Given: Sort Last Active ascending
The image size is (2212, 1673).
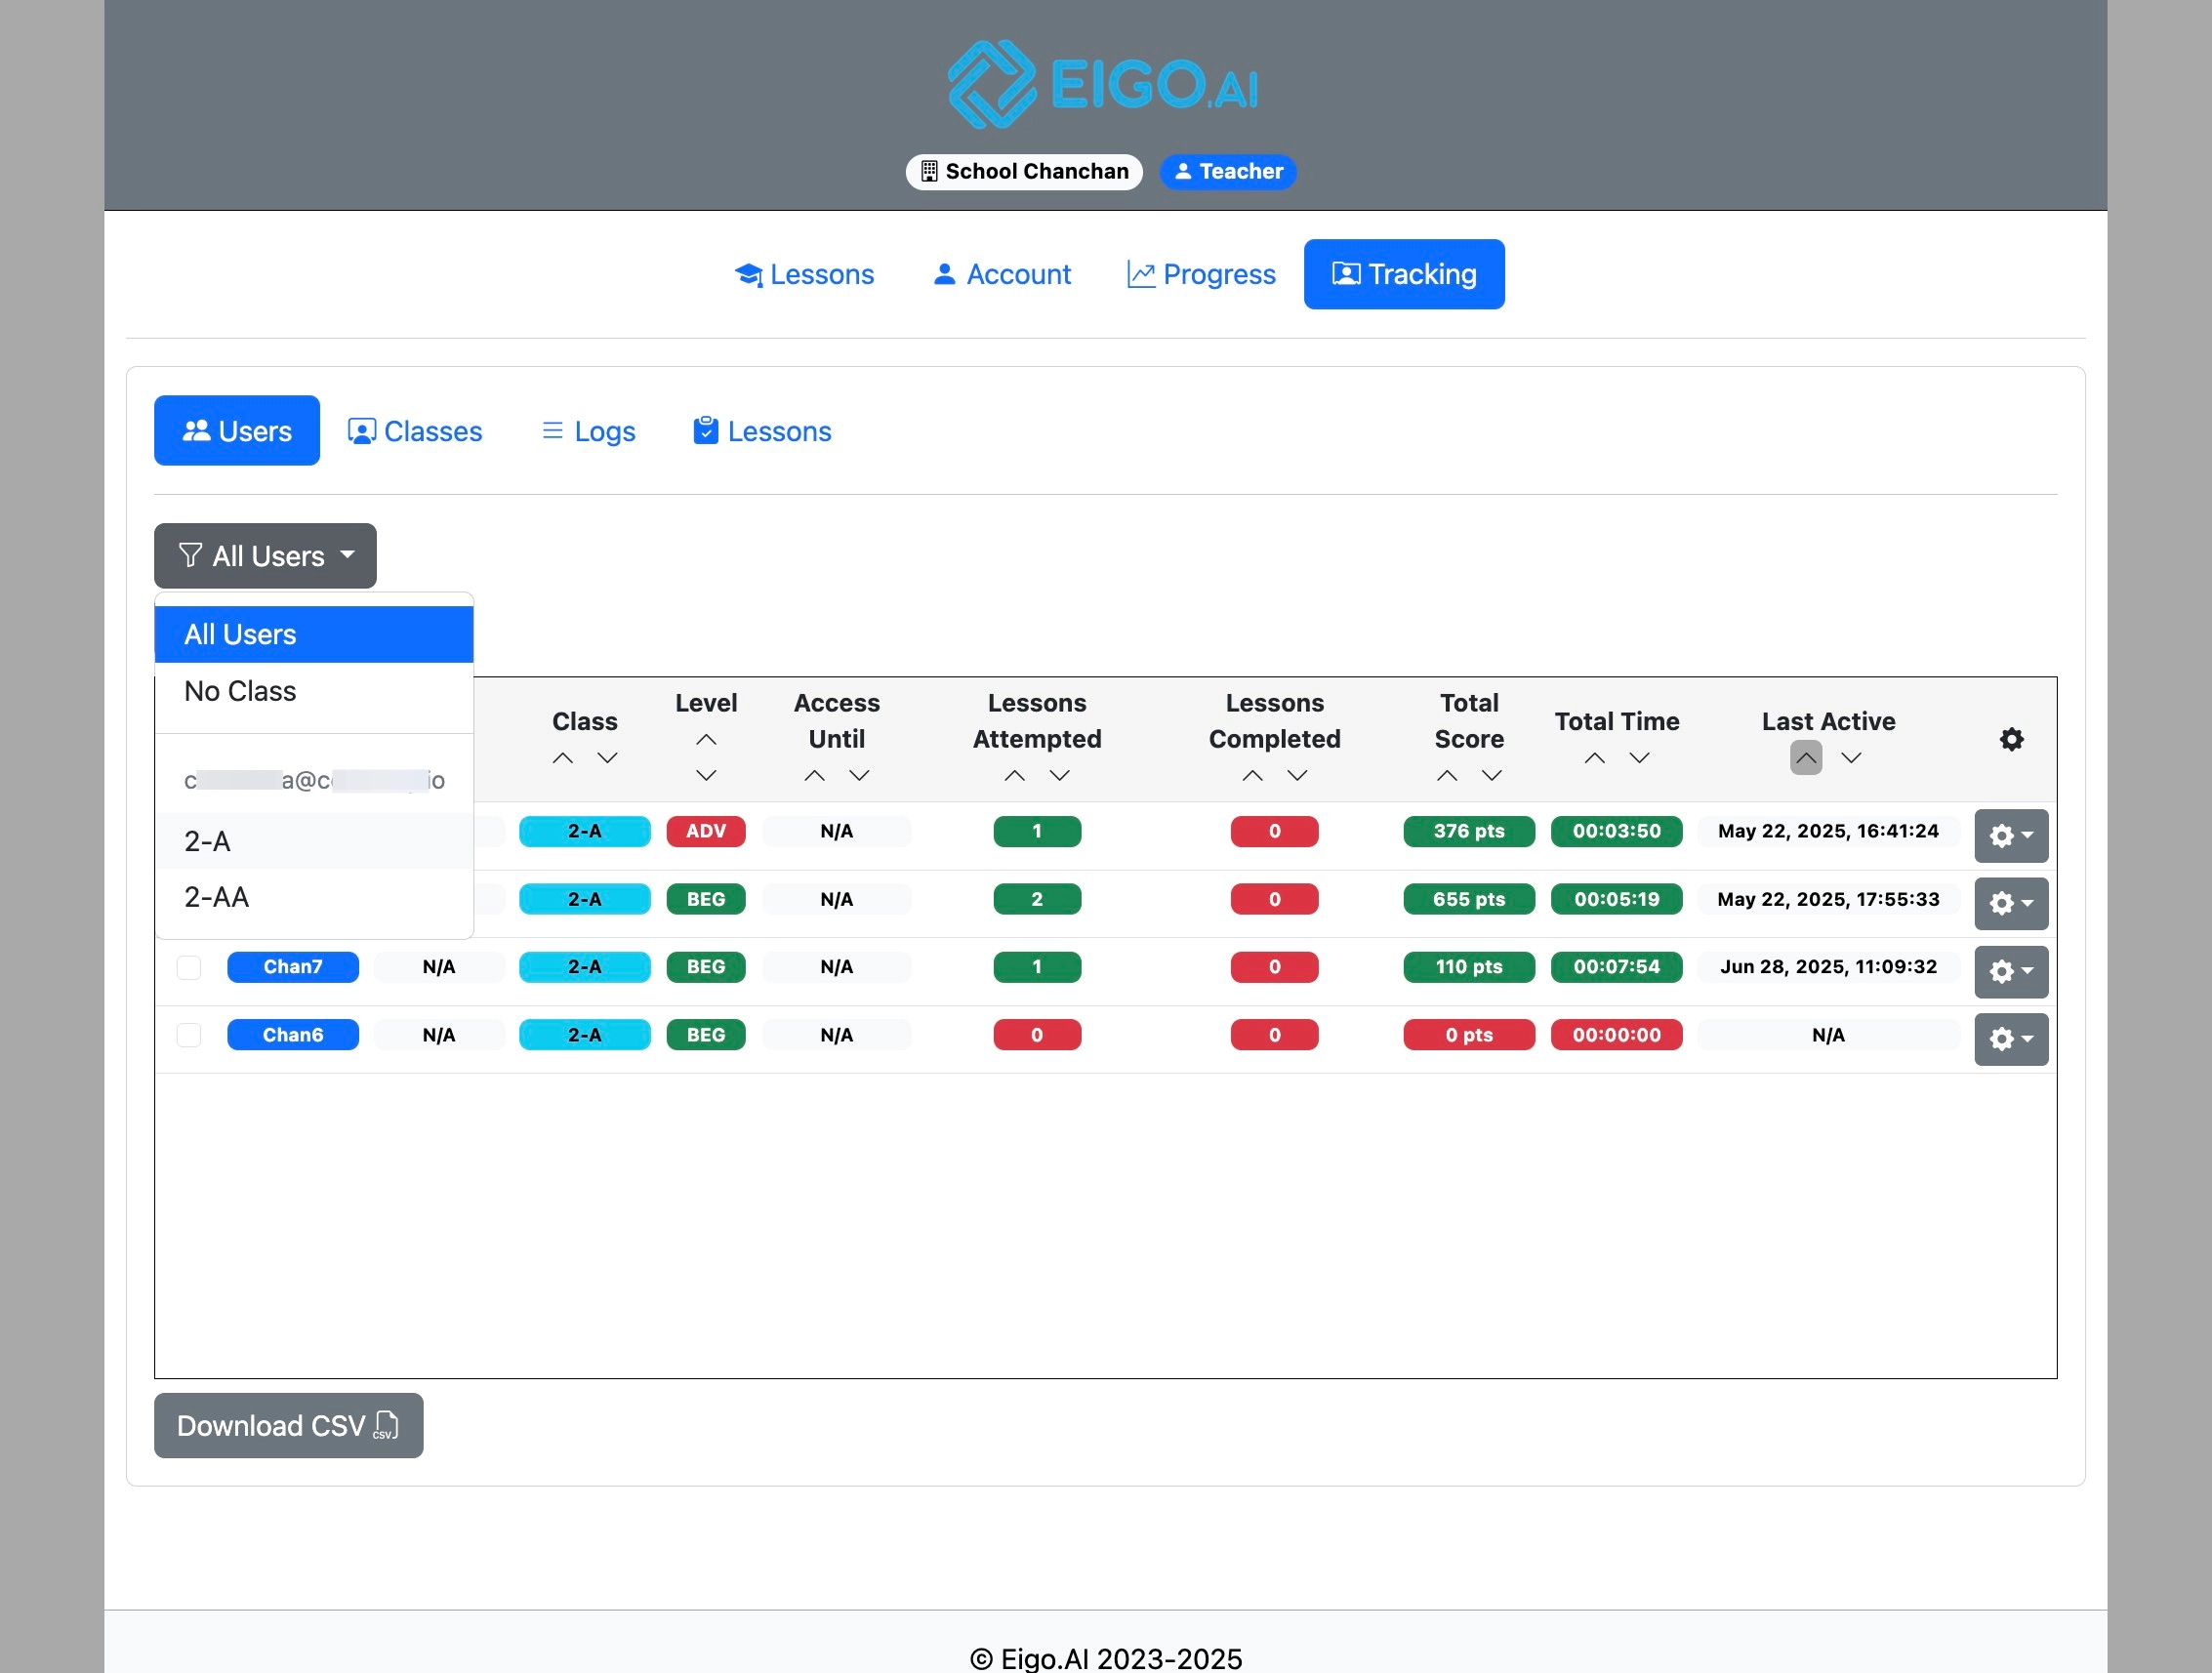Looking at the screenshot, I should click(x=1806, y=758).
